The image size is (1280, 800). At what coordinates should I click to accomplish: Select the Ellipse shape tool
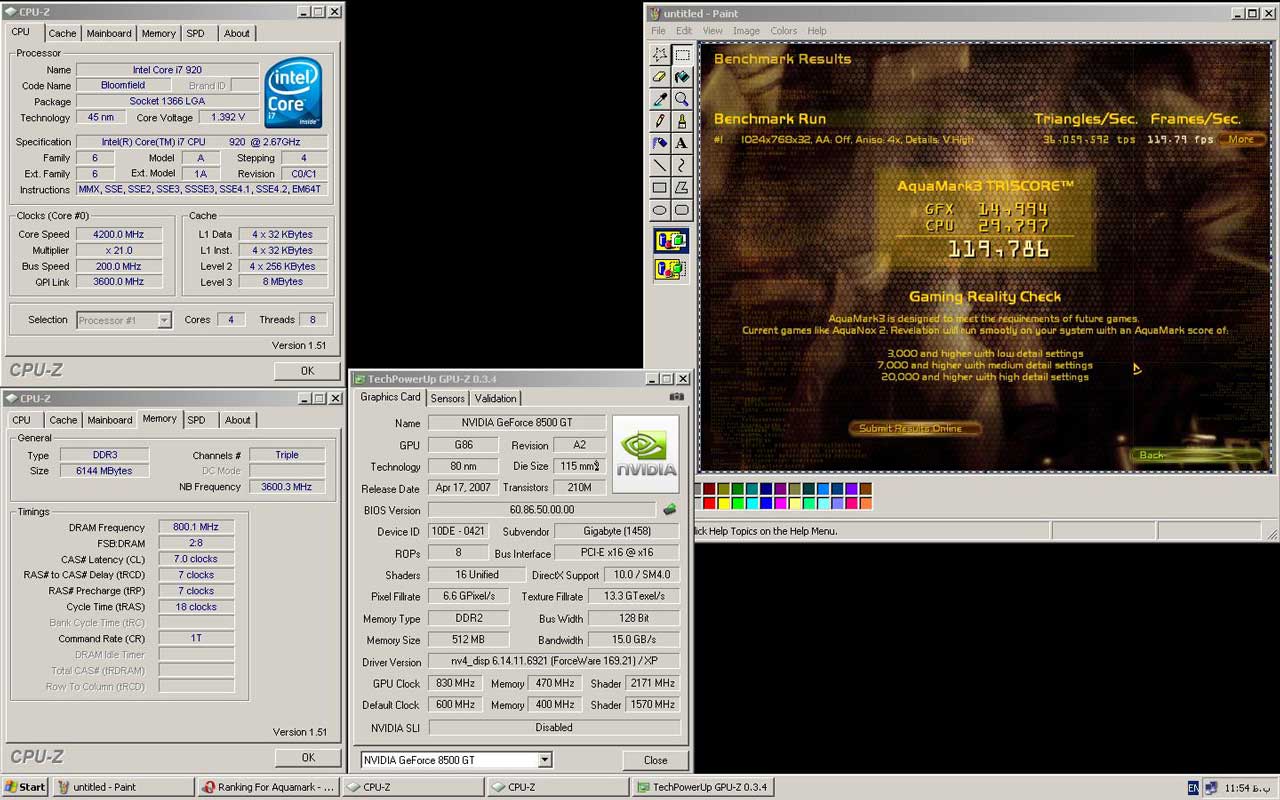(660, 210)
